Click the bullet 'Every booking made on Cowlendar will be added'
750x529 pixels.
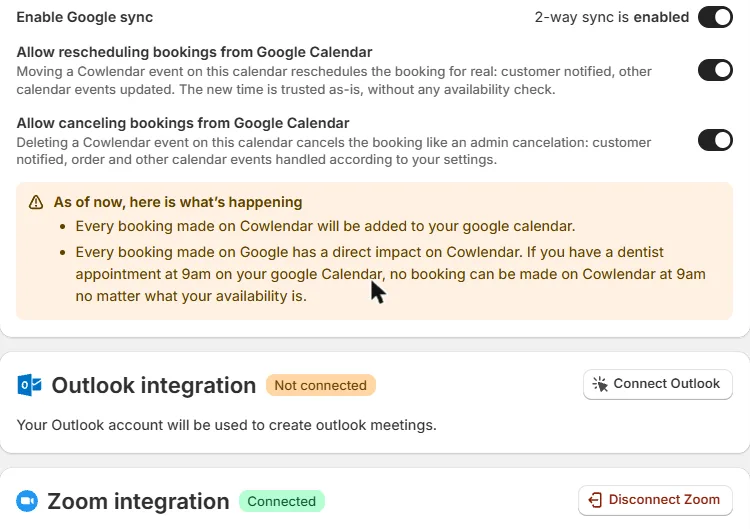(325, 226)
